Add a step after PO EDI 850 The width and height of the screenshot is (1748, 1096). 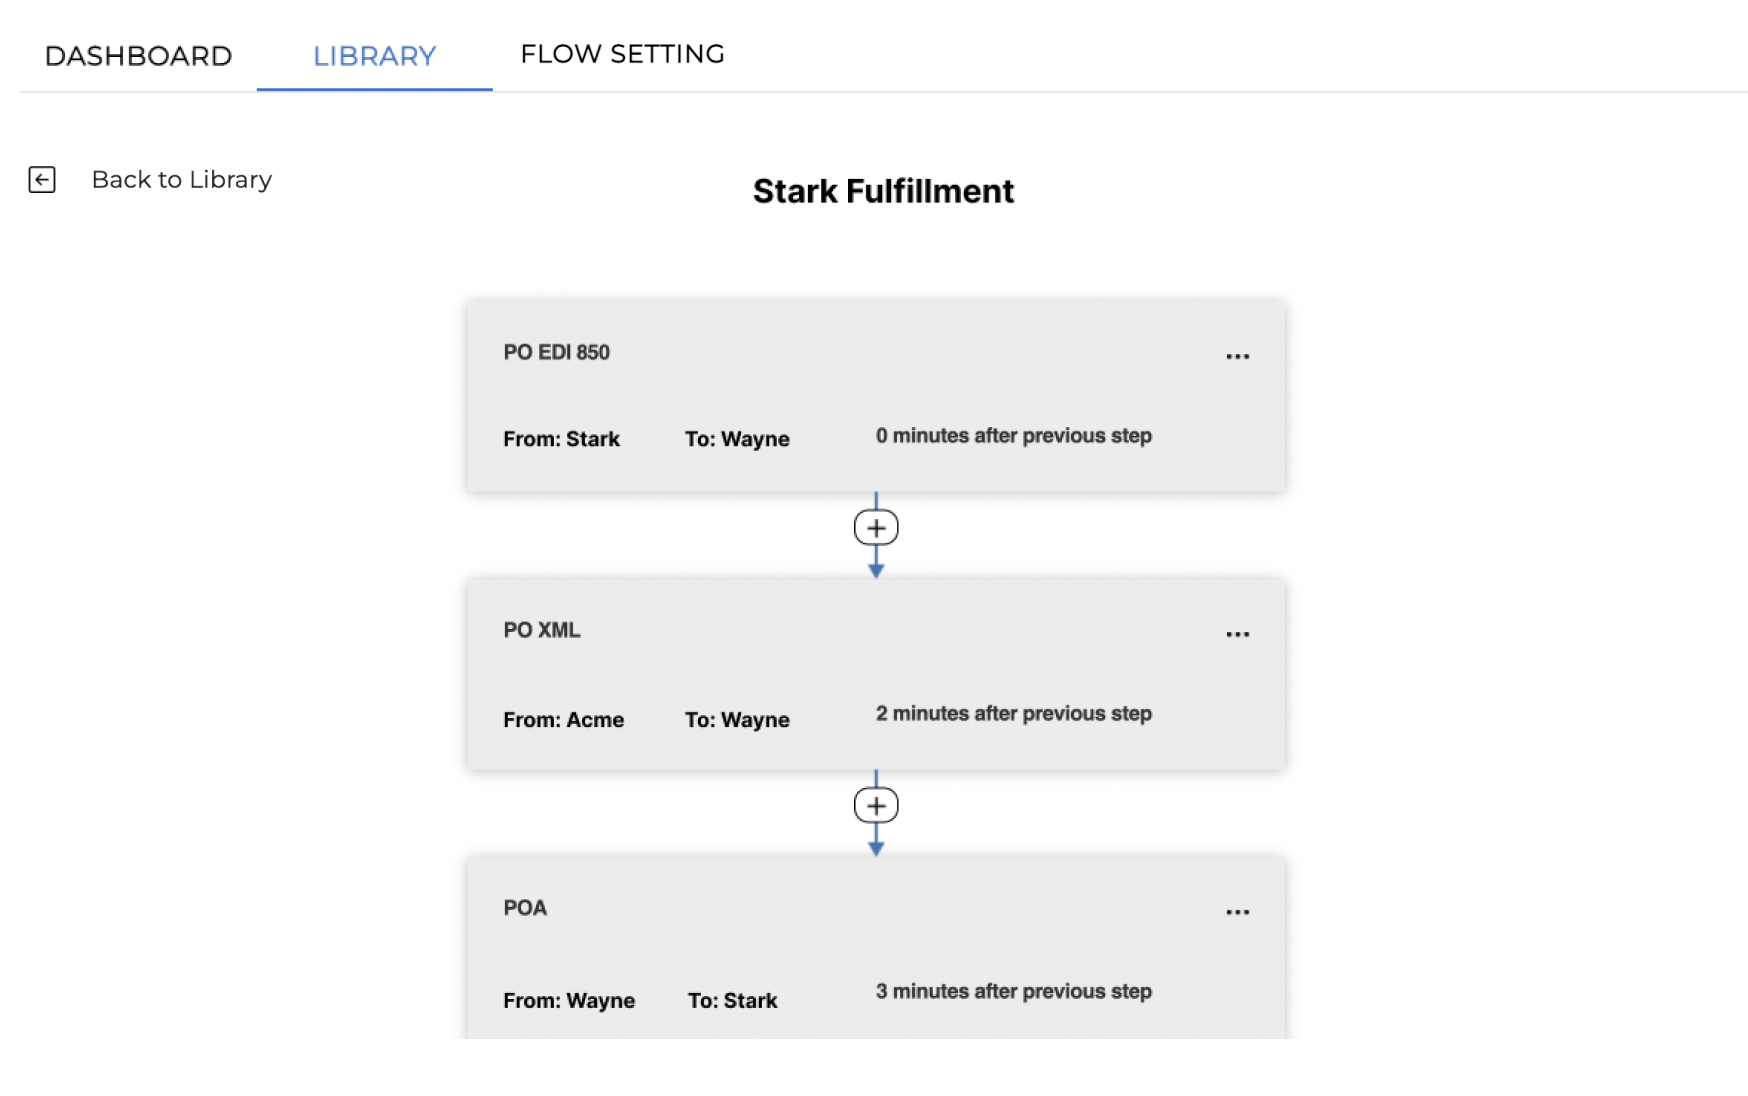pos(876,528)
